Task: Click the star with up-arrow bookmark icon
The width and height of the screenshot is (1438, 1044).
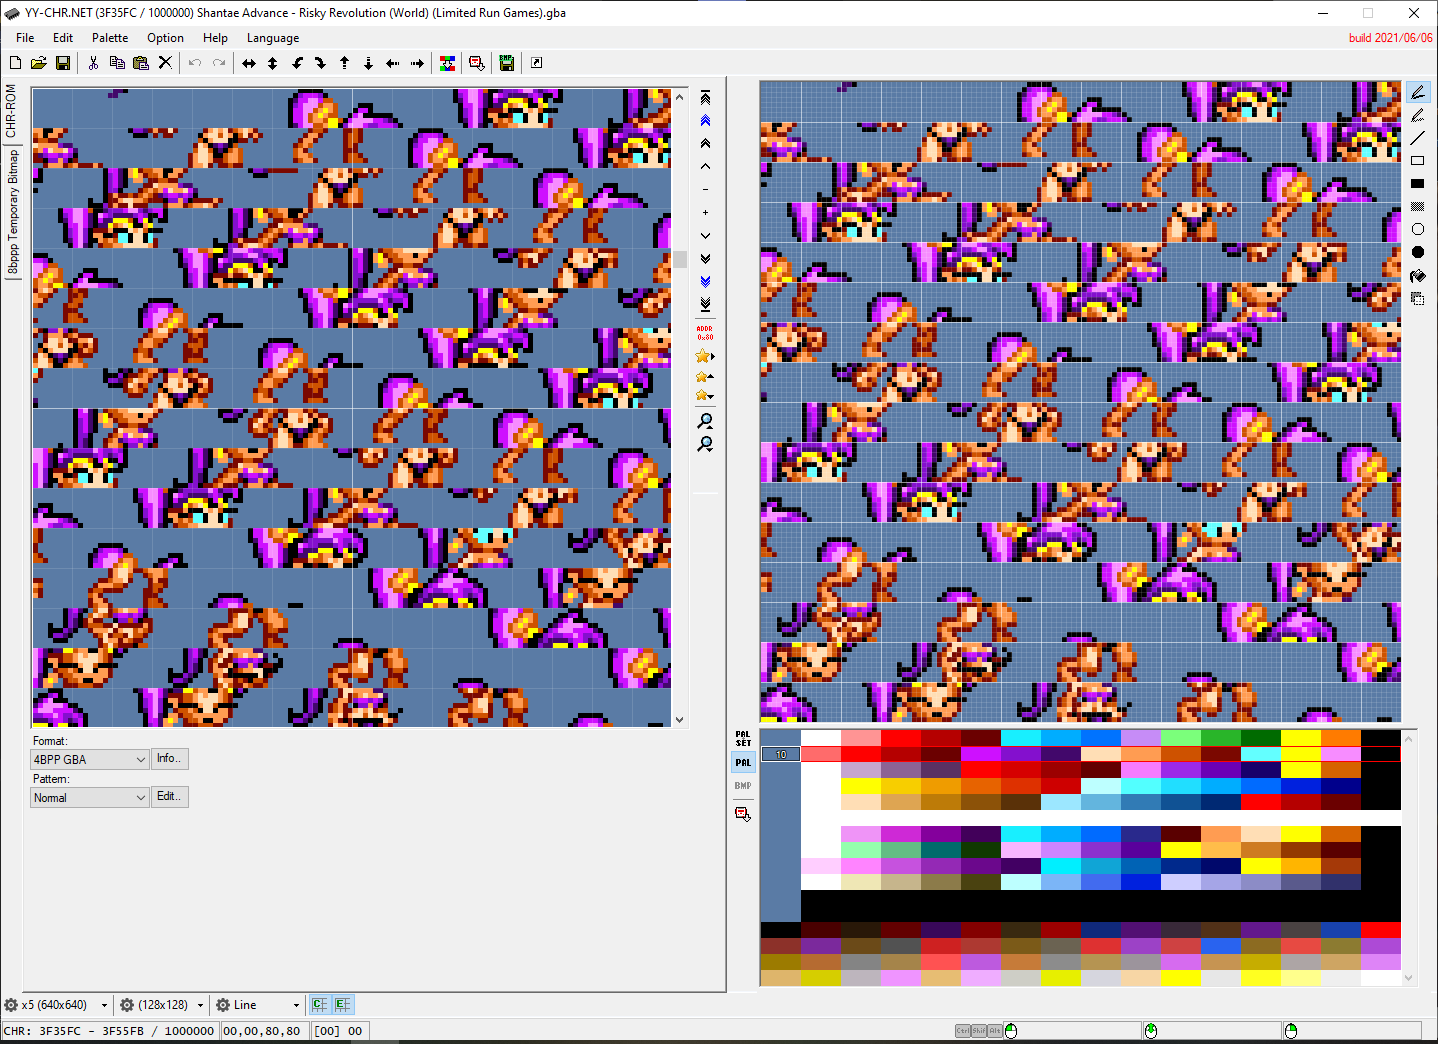Action: [705, 377]
